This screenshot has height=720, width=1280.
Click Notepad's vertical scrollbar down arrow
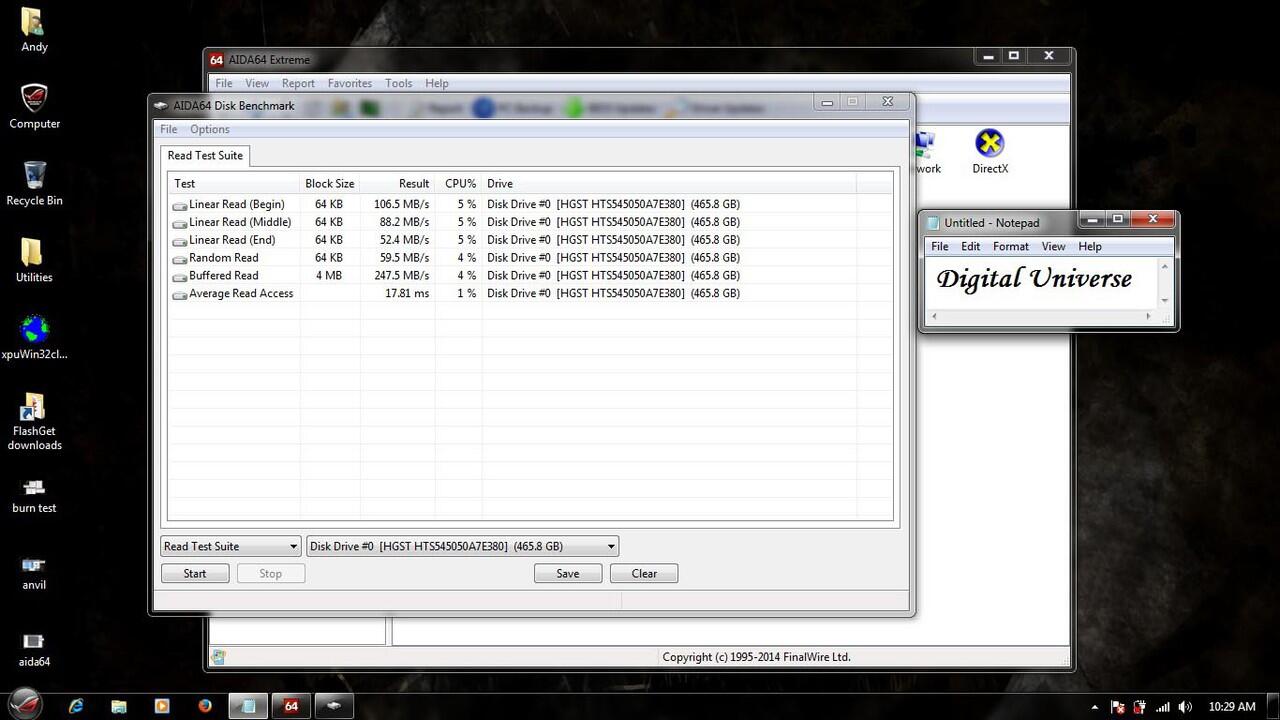click(x=1164, y=300)
